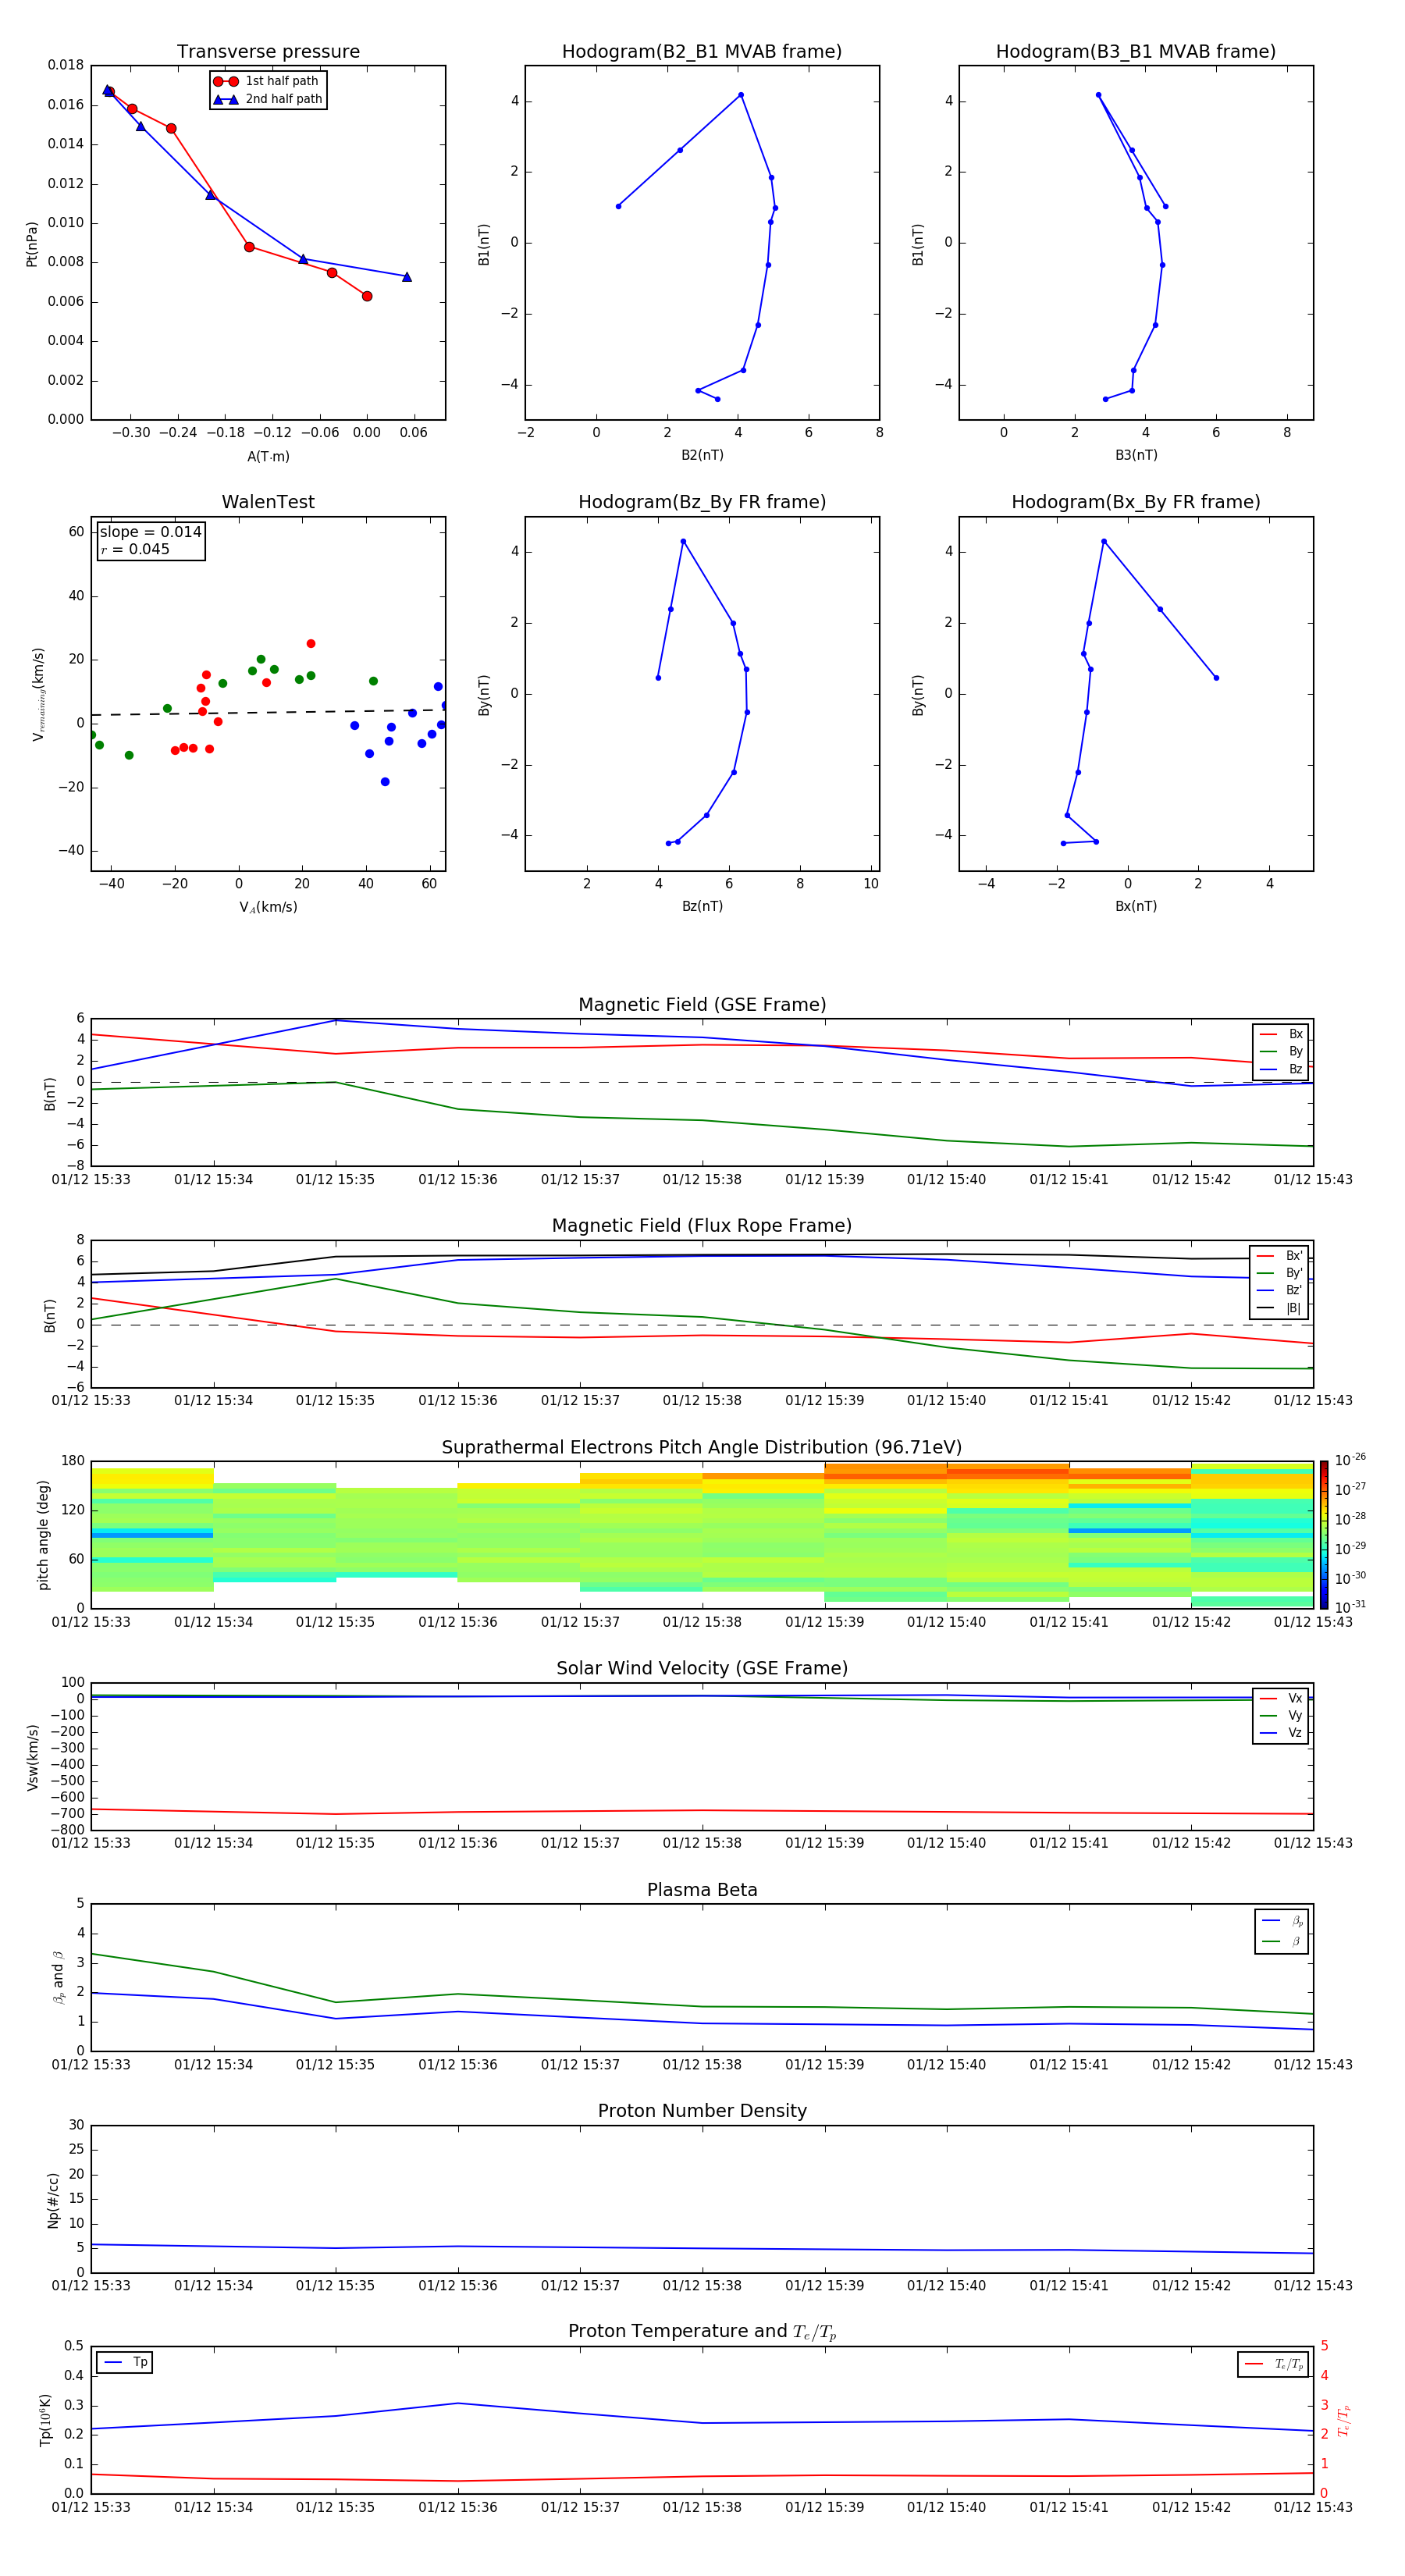Click the "B2(nT)" x-axis label
1405x2576 pixels.
click(x=702, y=455)
